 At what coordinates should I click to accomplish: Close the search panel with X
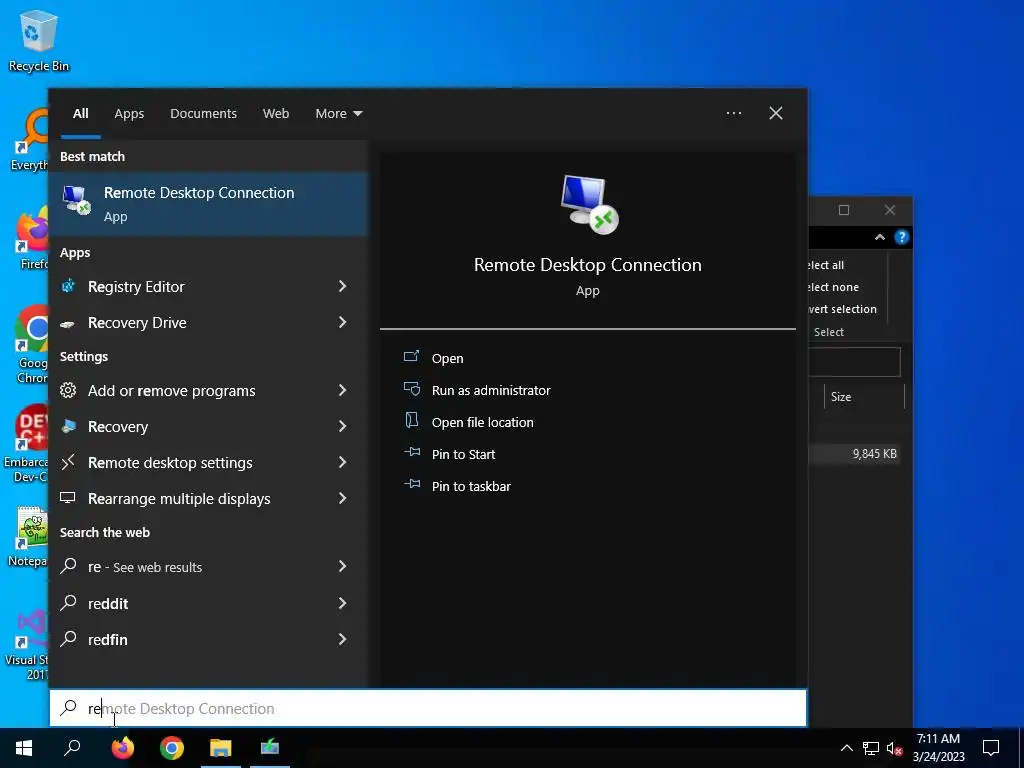776,113
